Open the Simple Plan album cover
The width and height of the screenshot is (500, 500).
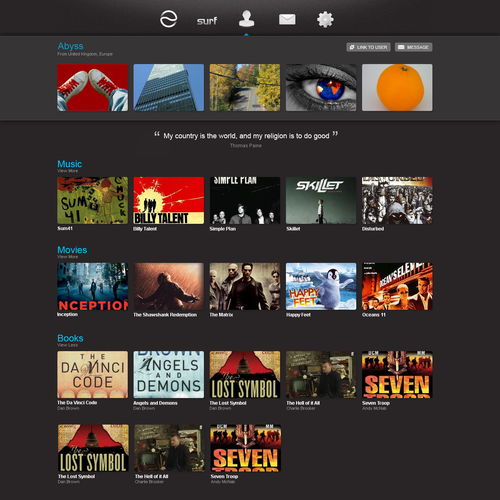click(245, 200)
